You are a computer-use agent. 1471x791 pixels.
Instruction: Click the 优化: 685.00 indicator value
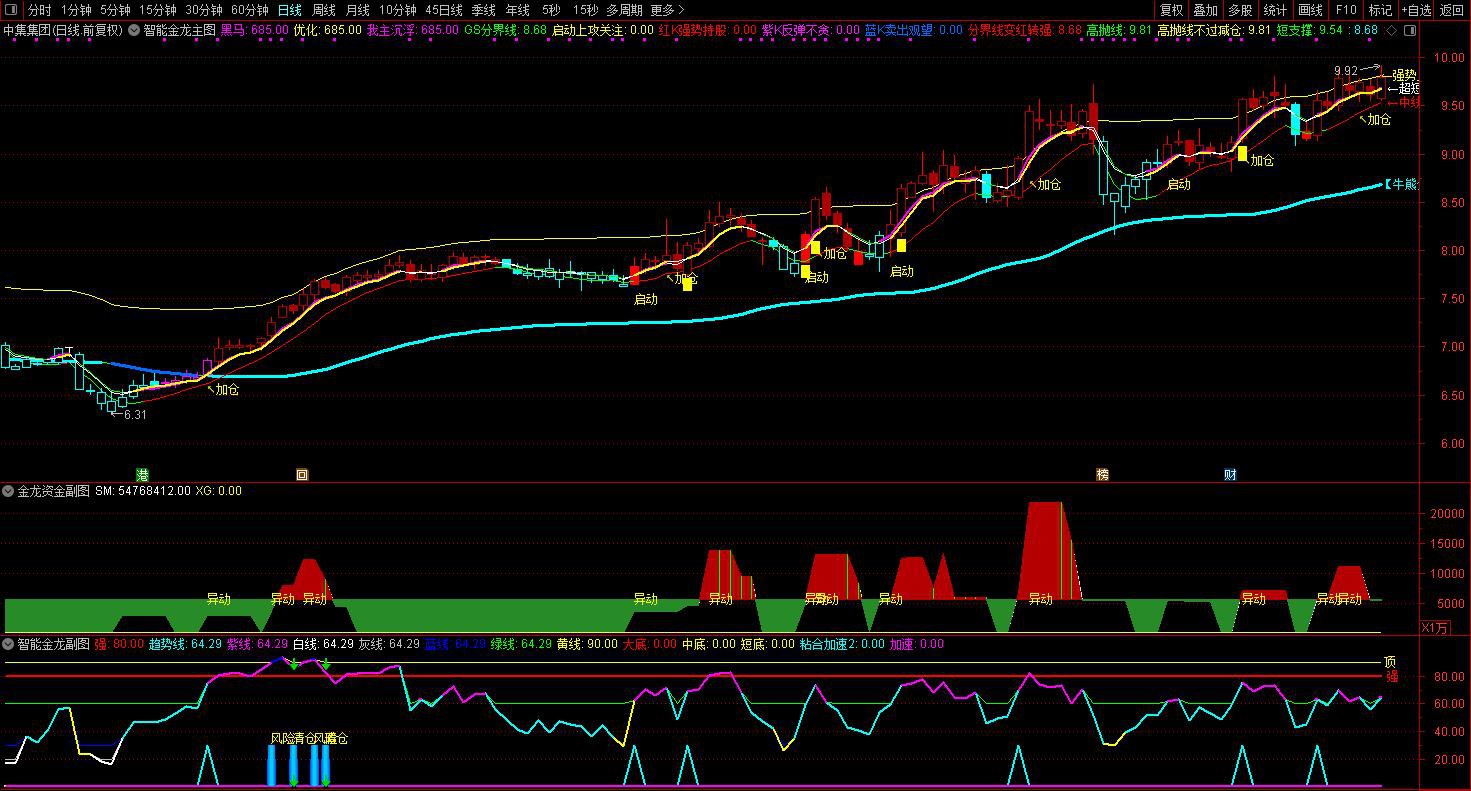coord(328,30)
